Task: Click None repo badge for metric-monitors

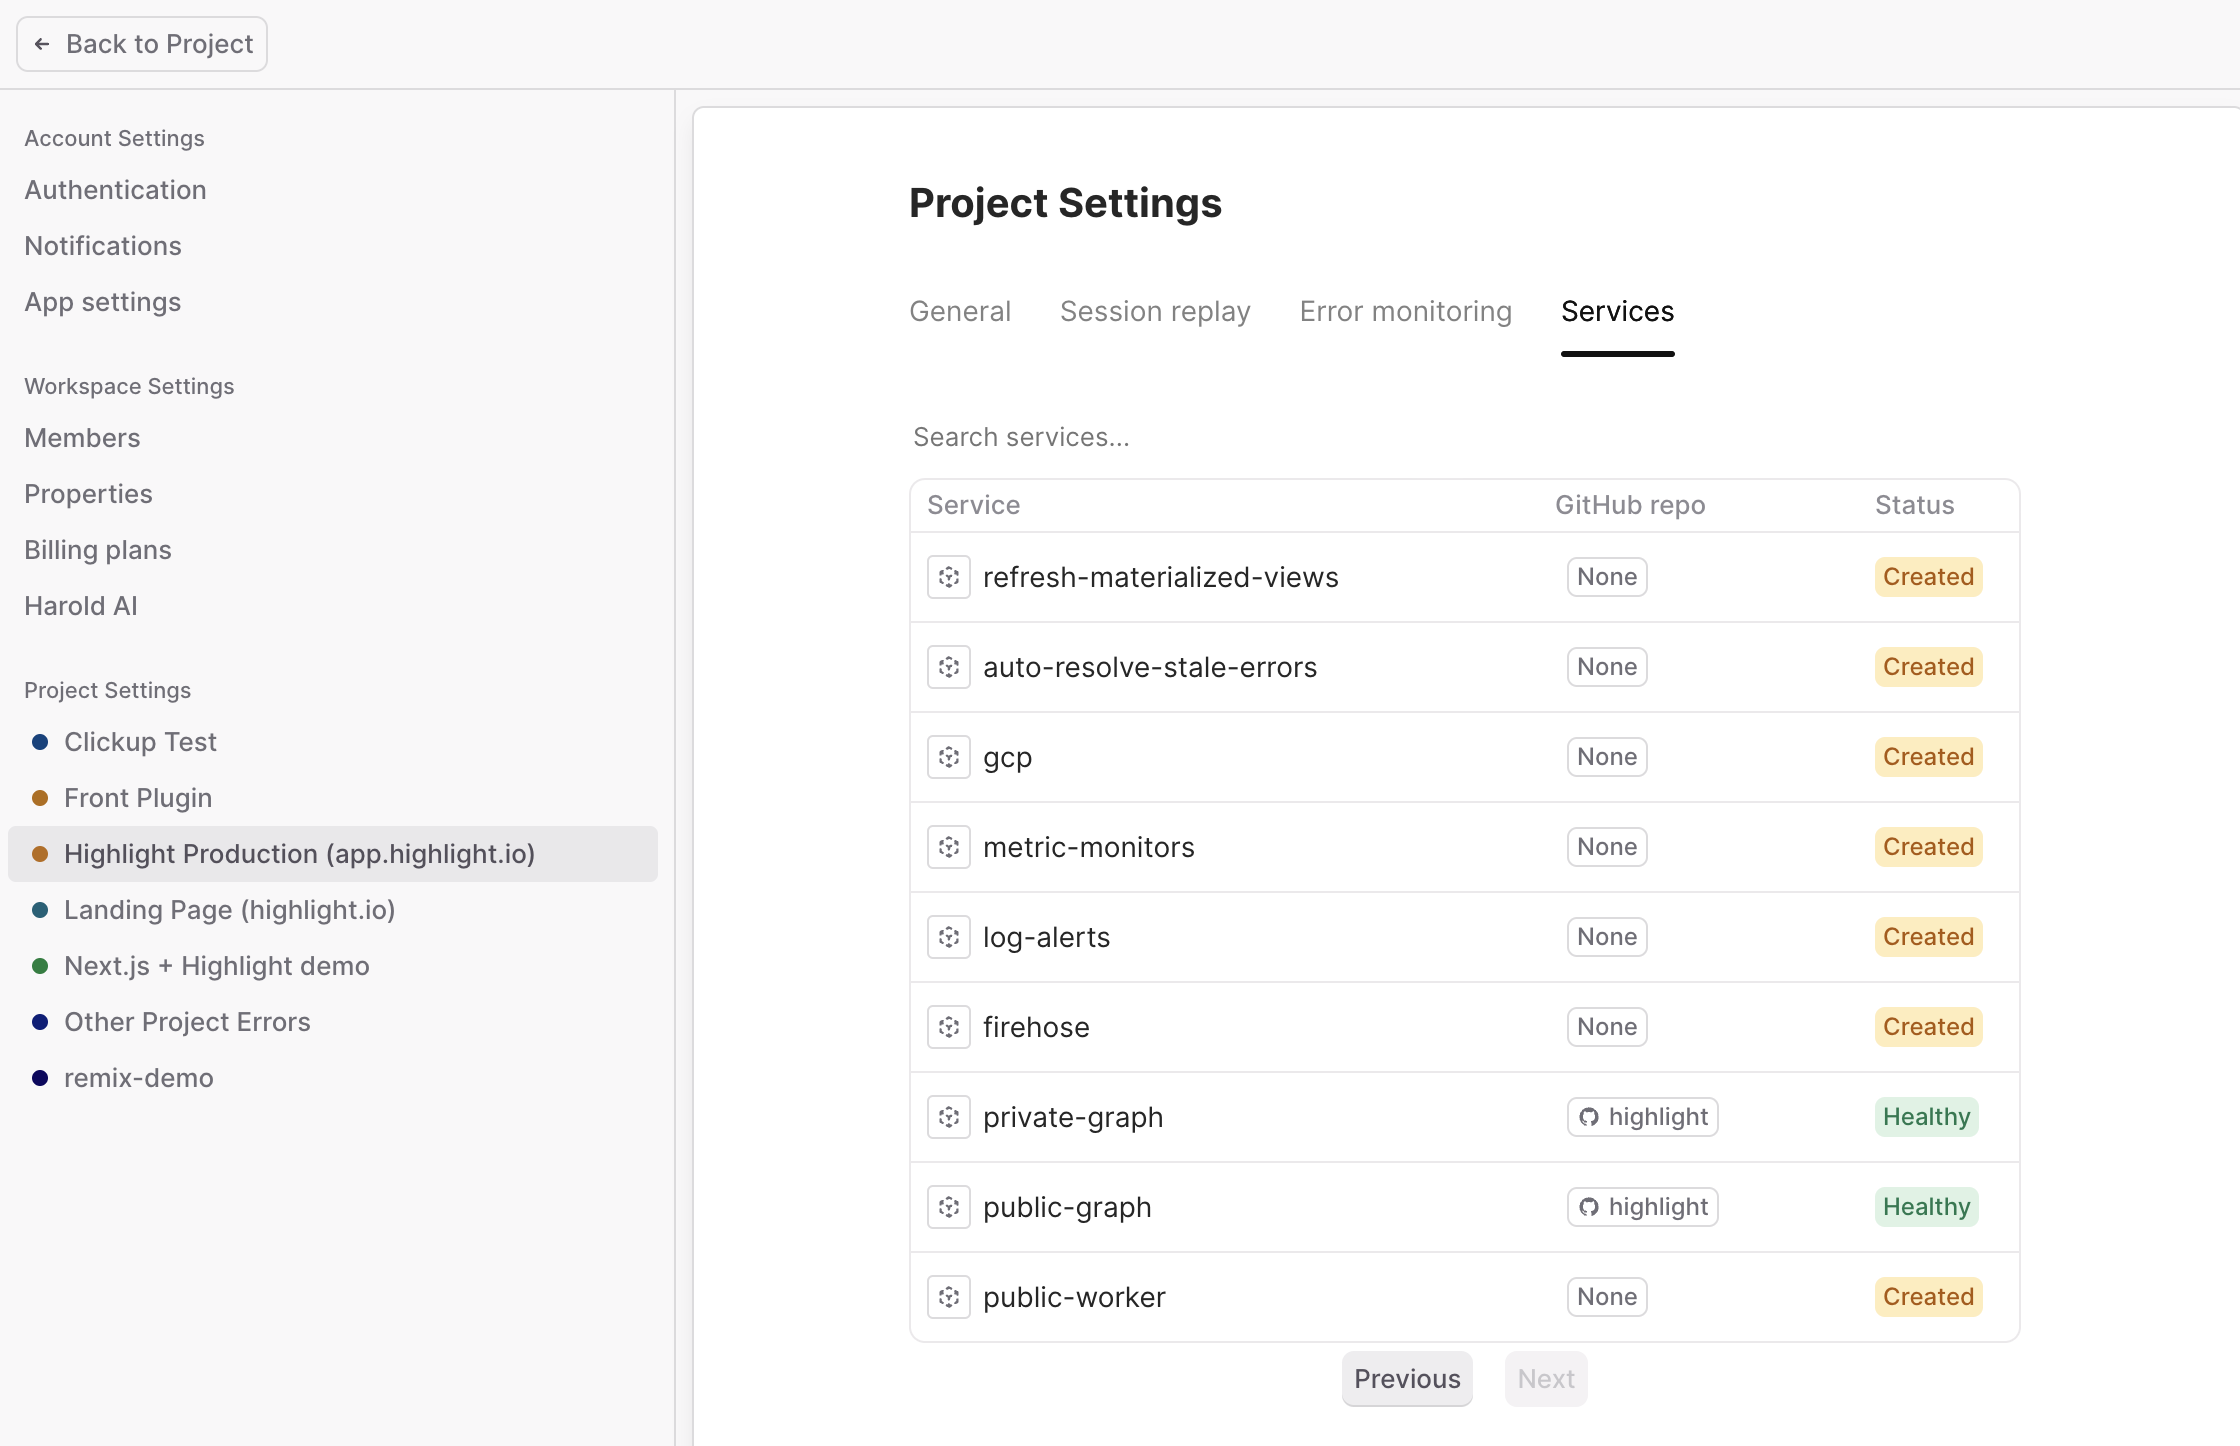Action: 1606,847
